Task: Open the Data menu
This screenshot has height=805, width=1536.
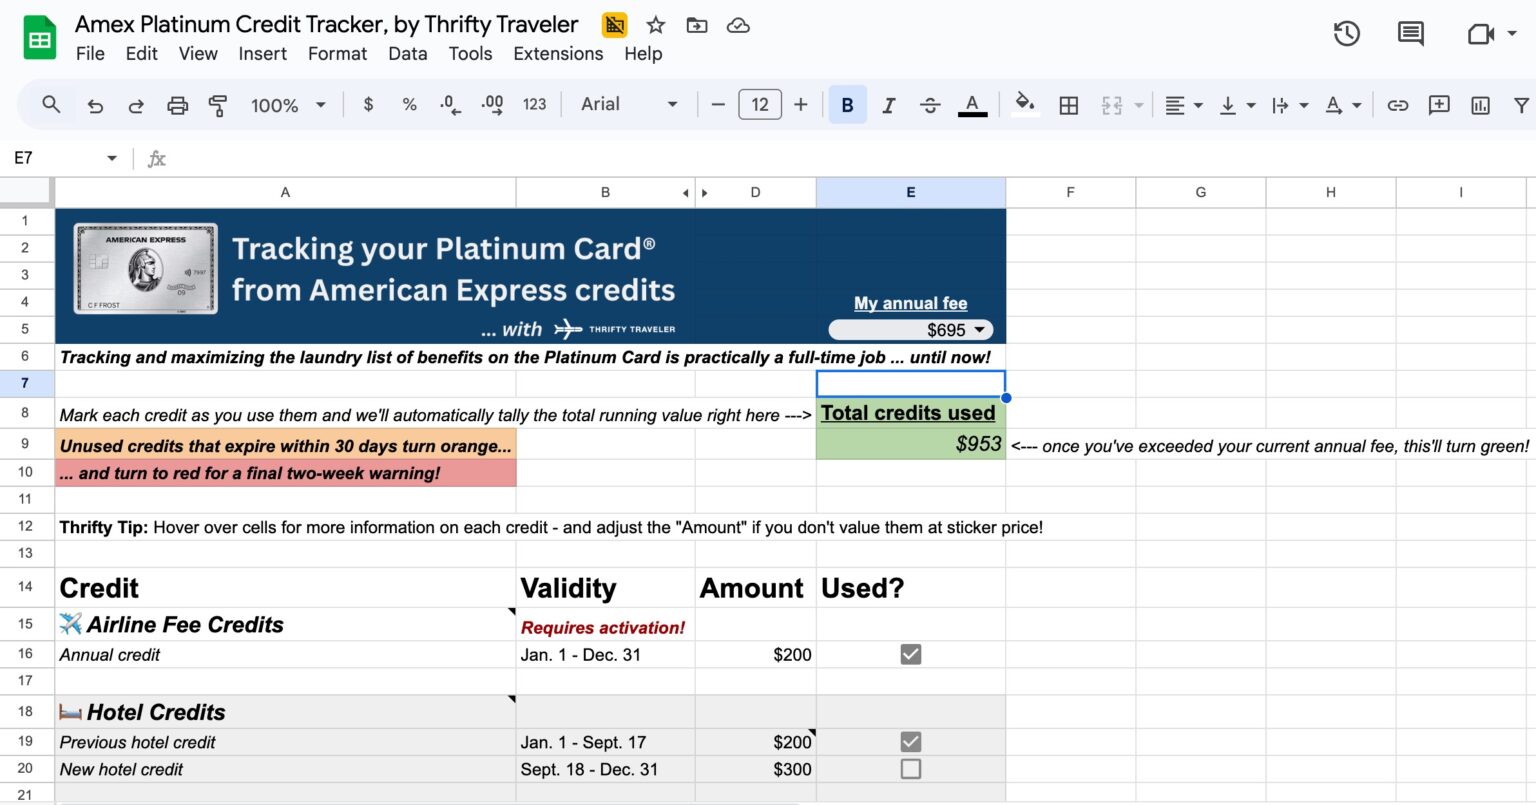Action: 408,54
